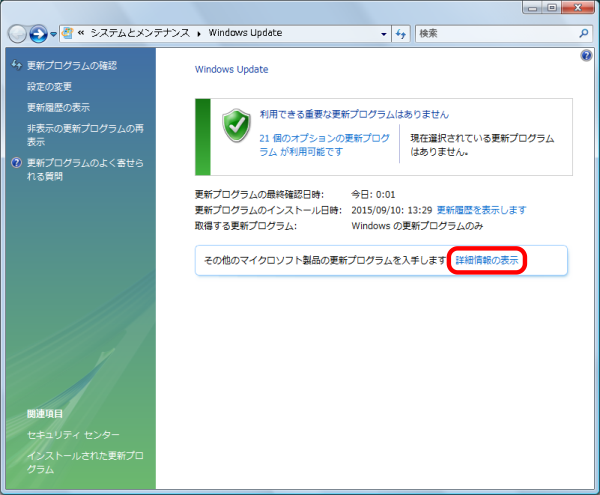
Task: Click the double chevron breadcrumb overflow
Action: [x=81, y=33]
